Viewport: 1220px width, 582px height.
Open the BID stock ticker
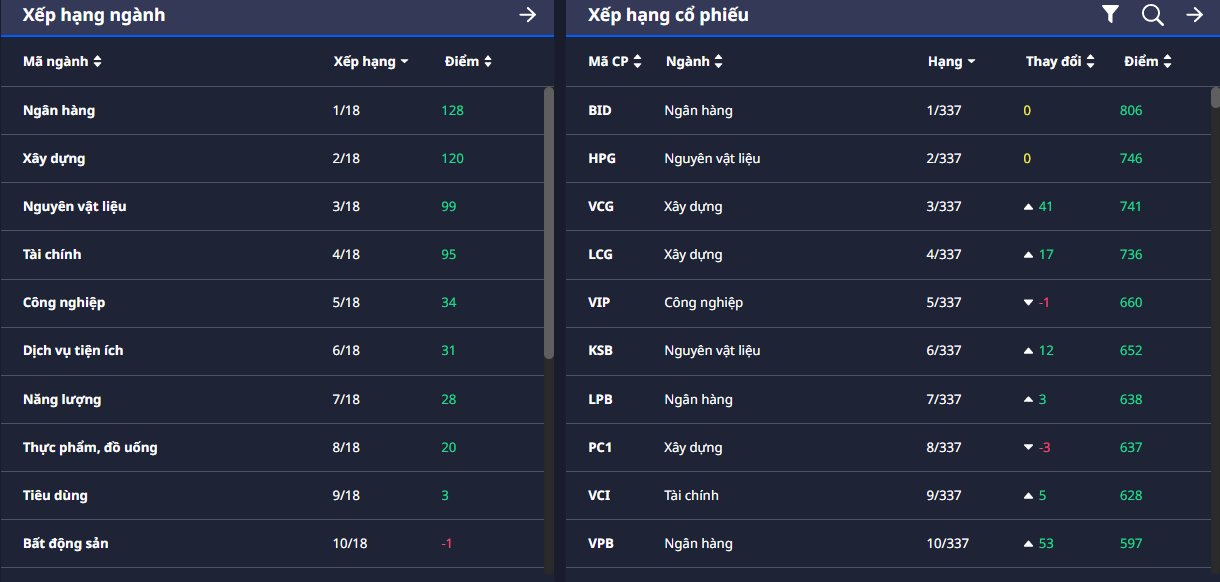[600, 110]
